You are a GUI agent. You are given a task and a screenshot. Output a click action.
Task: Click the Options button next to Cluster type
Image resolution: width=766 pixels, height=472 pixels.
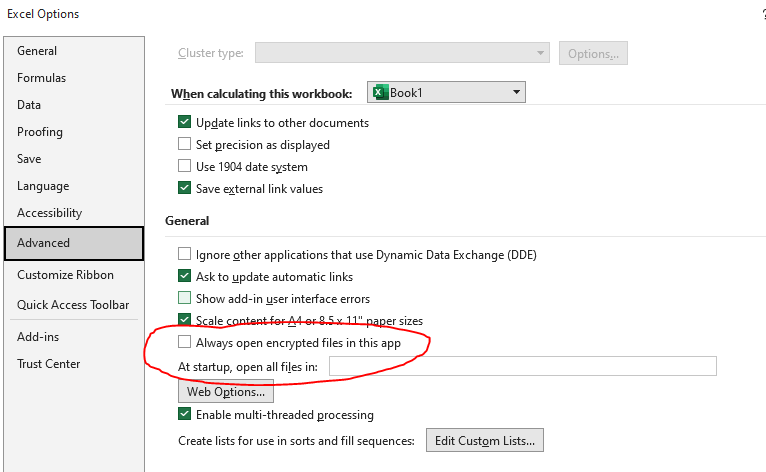tap(593, 53)
